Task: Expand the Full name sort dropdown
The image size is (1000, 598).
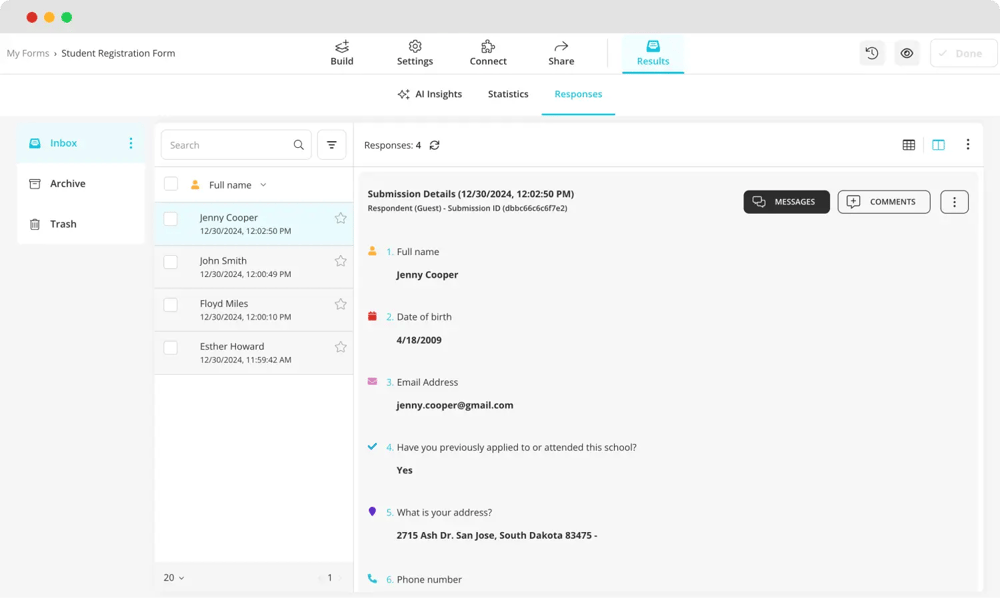Action: point(263,185)
